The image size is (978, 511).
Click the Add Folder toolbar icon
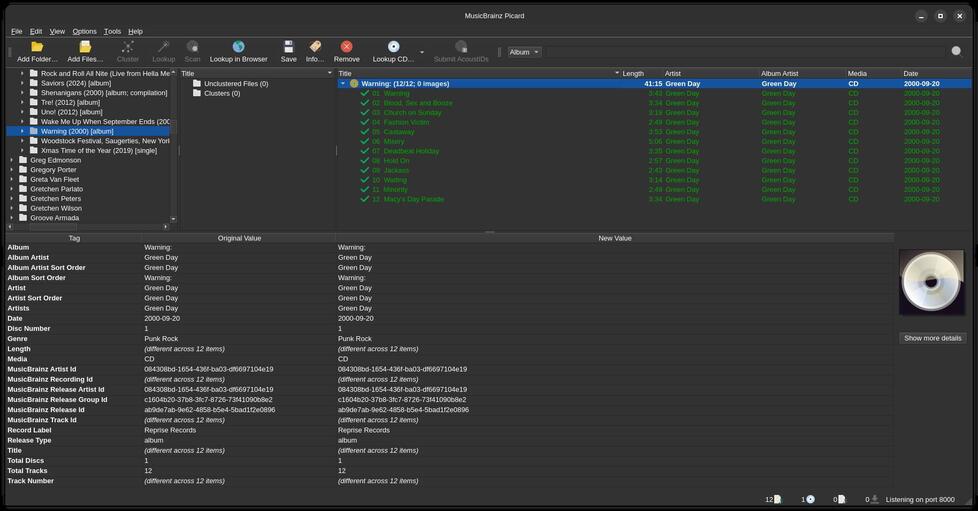(37, 47)
